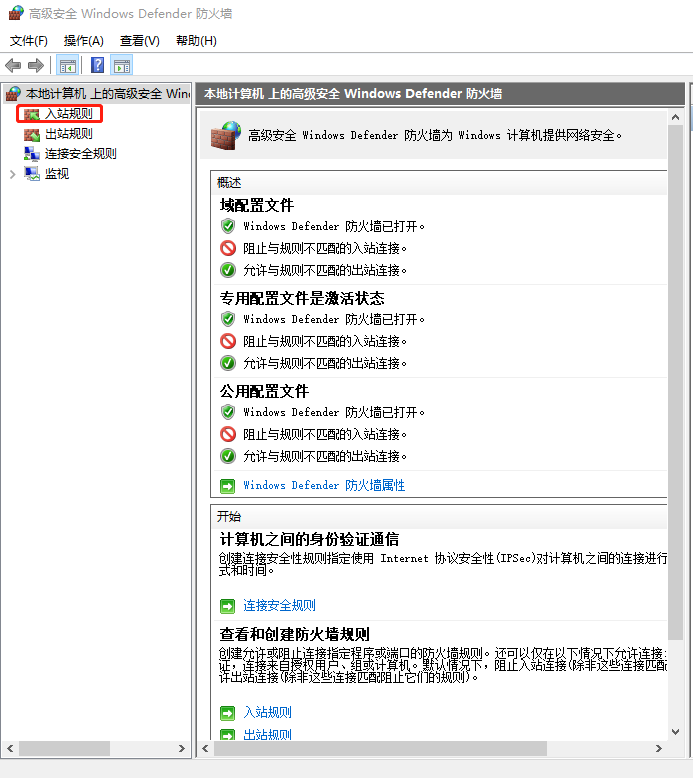Click green shield icon under 专用配置文件
This screenshot has height=778, width=693.
[228, 319]
